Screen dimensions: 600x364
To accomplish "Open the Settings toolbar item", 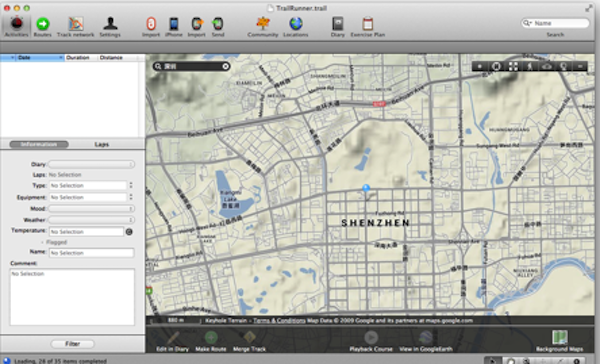I will 110,27.
